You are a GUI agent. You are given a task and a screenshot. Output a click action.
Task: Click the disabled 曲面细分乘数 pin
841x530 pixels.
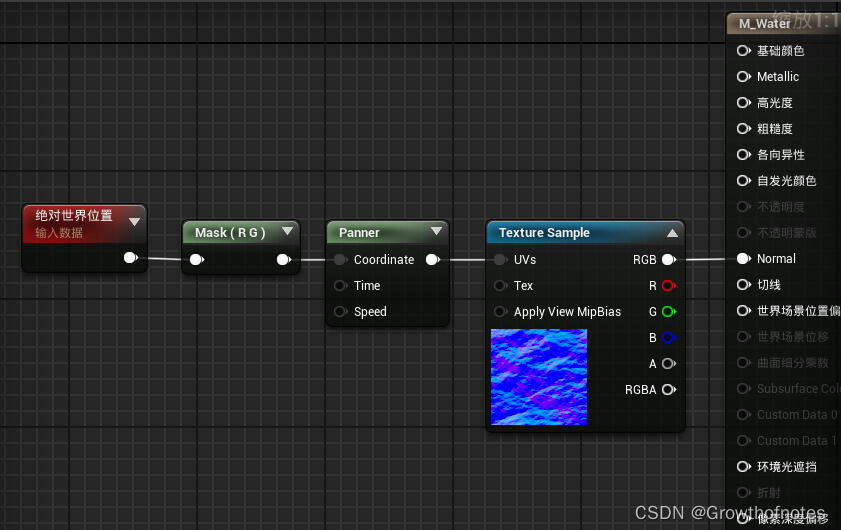pyautogui.click(x=743, y=363)
